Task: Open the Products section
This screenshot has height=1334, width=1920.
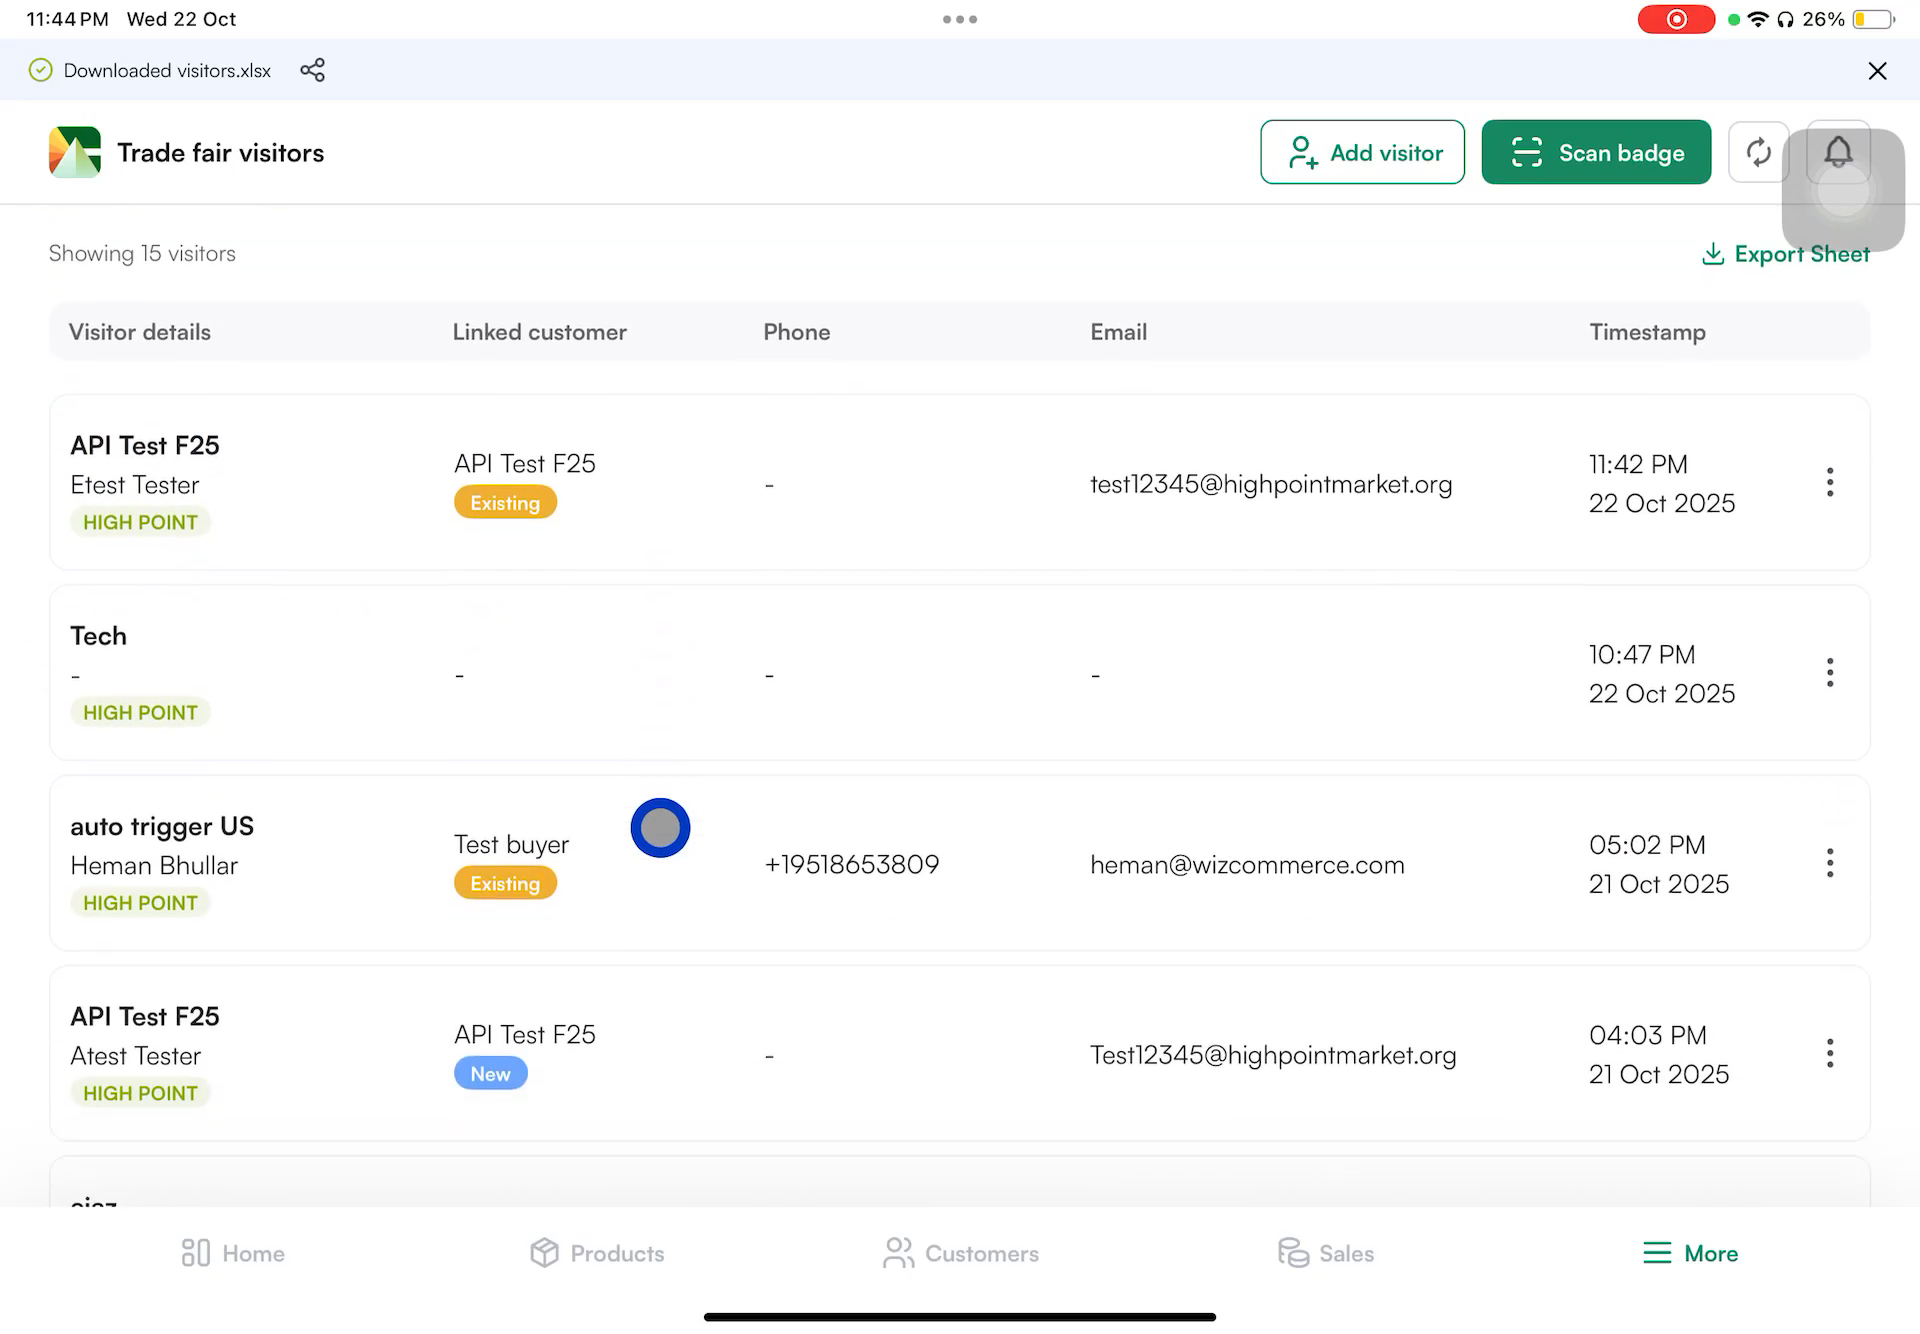Action: coord(596,1252)
